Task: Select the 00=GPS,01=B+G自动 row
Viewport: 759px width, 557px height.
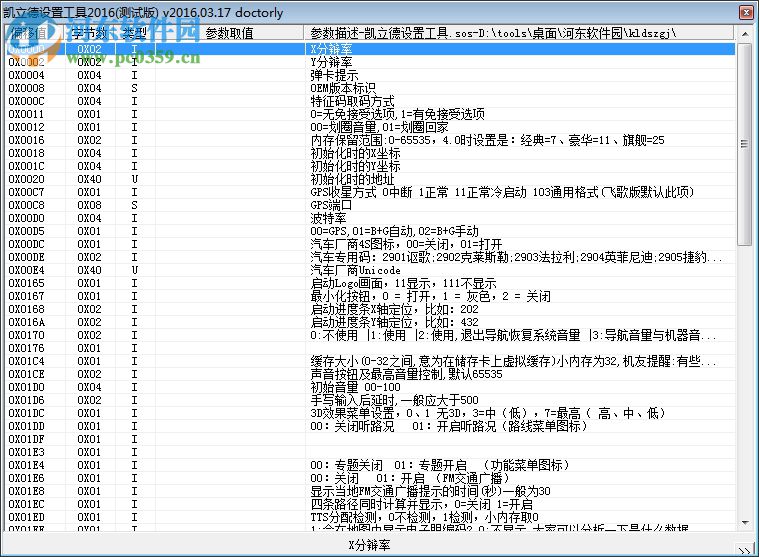Action: click(x=371, y=231)
